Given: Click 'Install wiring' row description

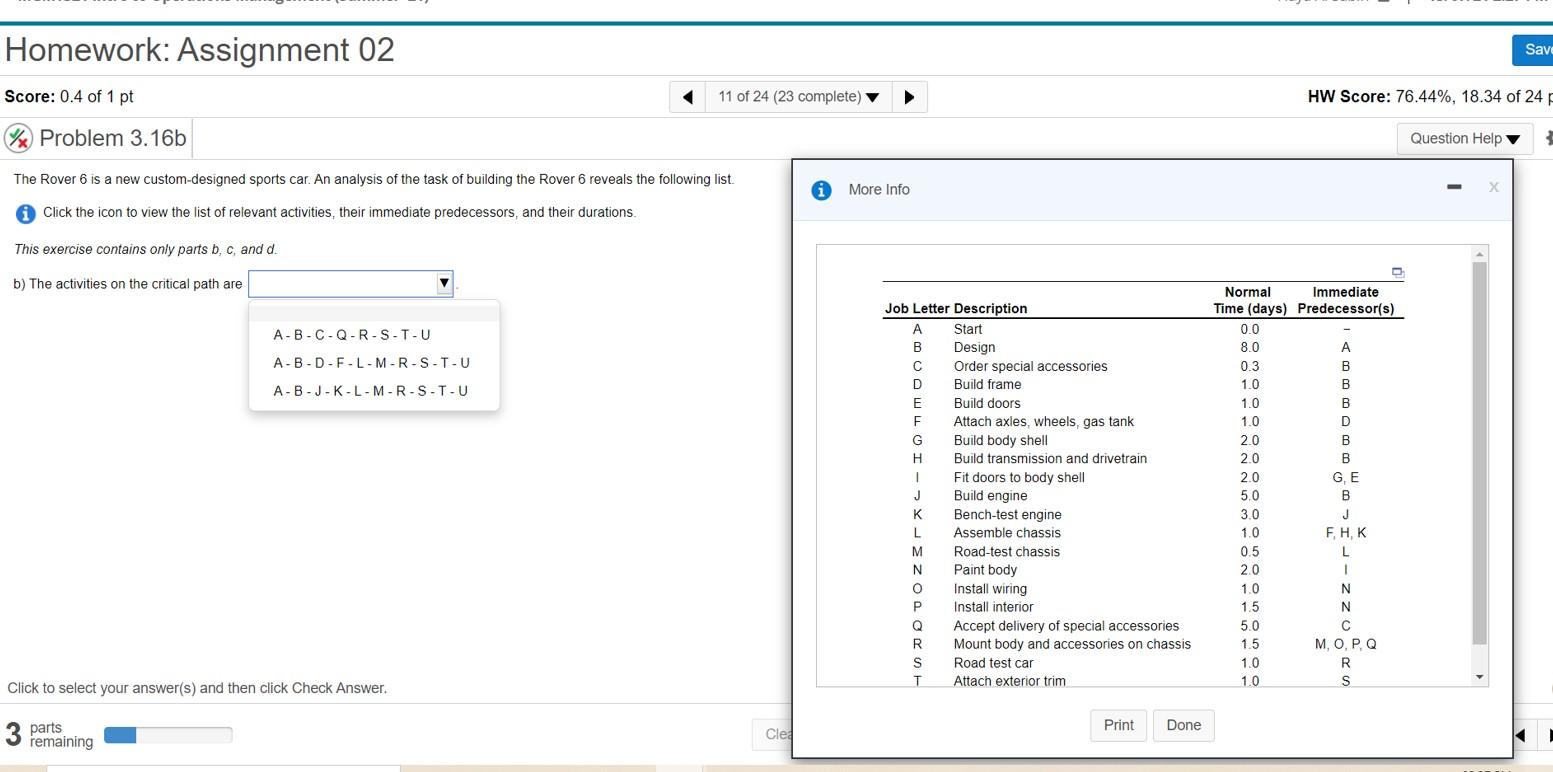Looking at the screenshot, I should 990,589.
